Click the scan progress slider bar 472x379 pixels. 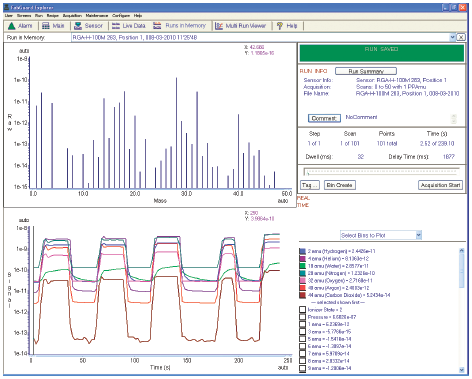382,173
